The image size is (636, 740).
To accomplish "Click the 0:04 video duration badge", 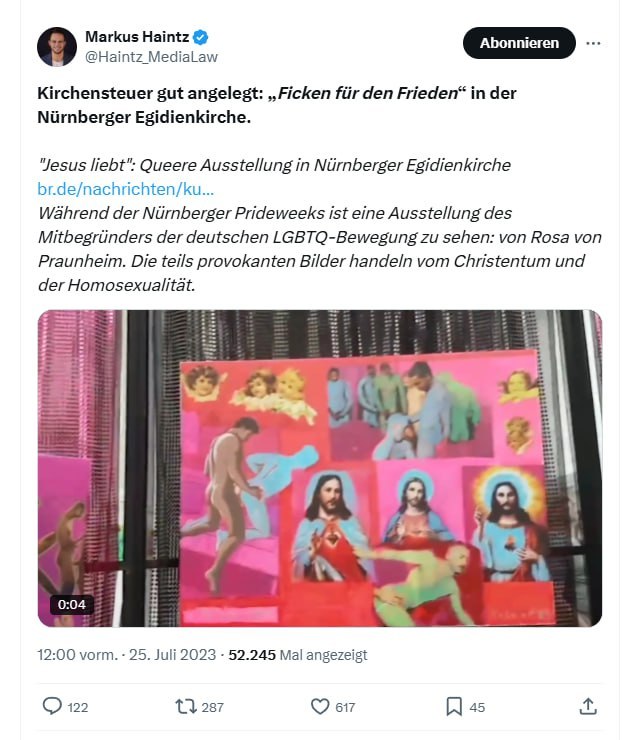I will coord(72,605).
